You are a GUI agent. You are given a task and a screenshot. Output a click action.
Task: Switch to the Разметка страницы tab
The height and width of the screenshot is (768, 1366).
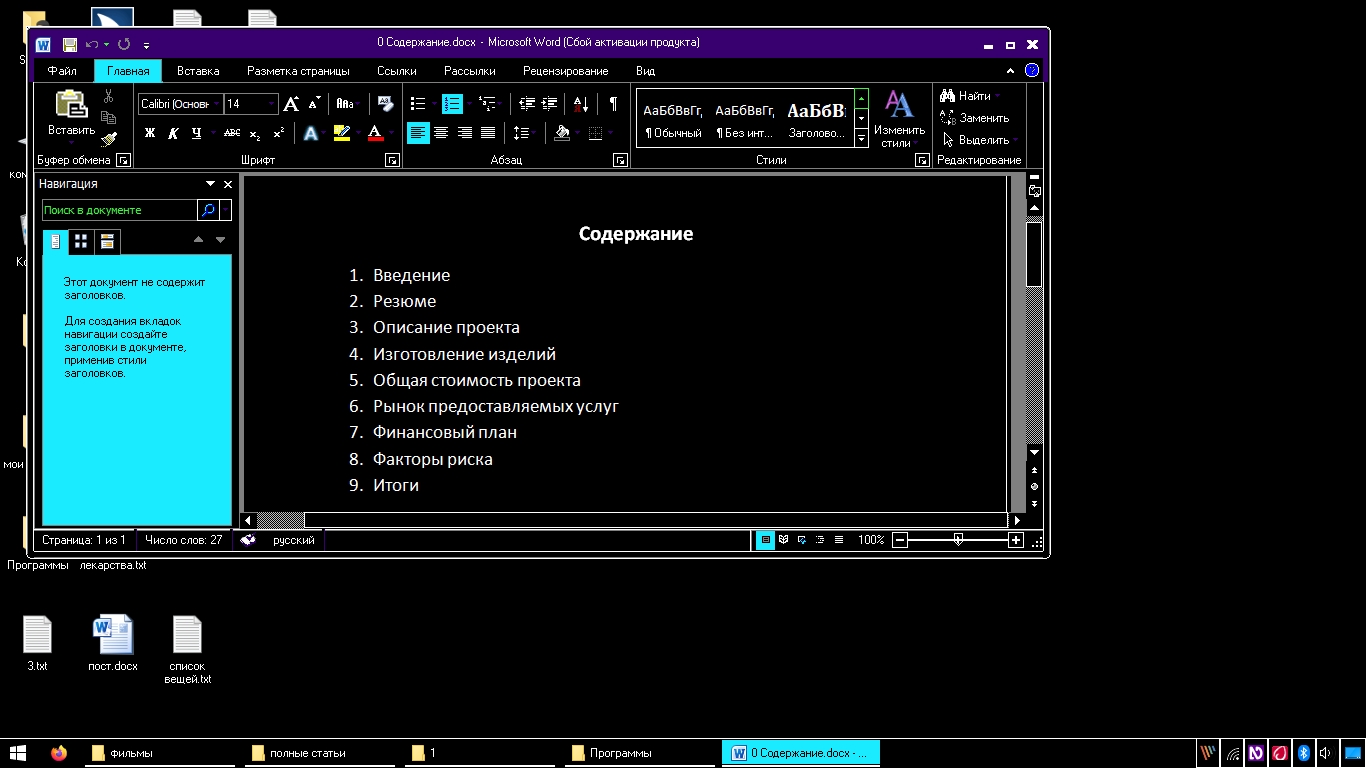[x=298, y=71]
